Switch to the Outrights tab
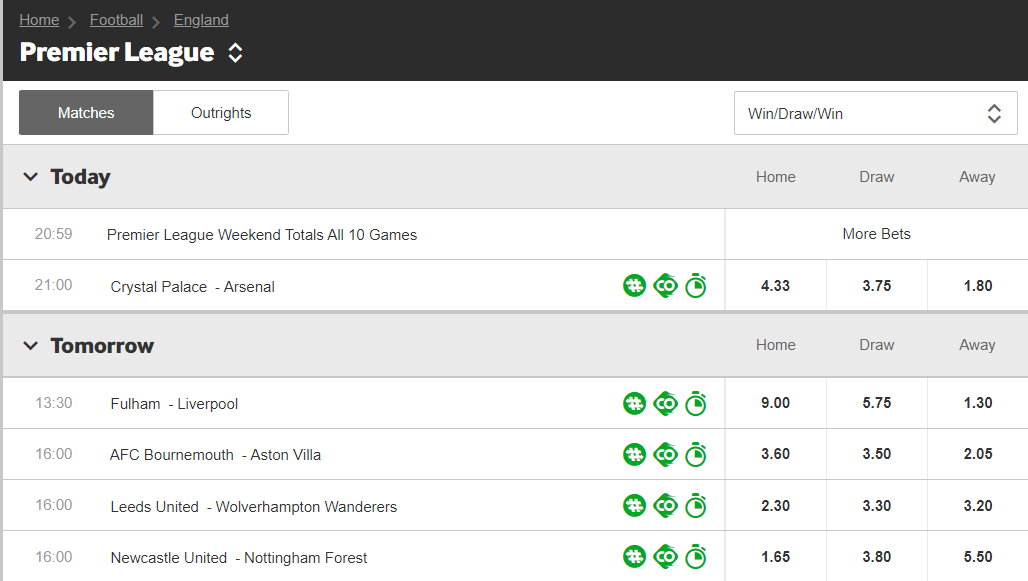1028x581 pixels. [x=221, y=113]
